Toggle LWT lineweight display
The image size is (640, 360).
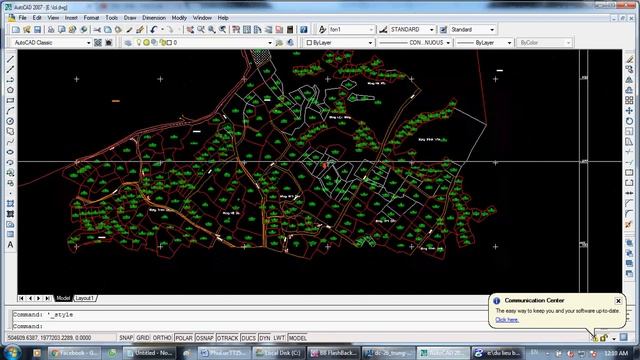click(279, 338)
